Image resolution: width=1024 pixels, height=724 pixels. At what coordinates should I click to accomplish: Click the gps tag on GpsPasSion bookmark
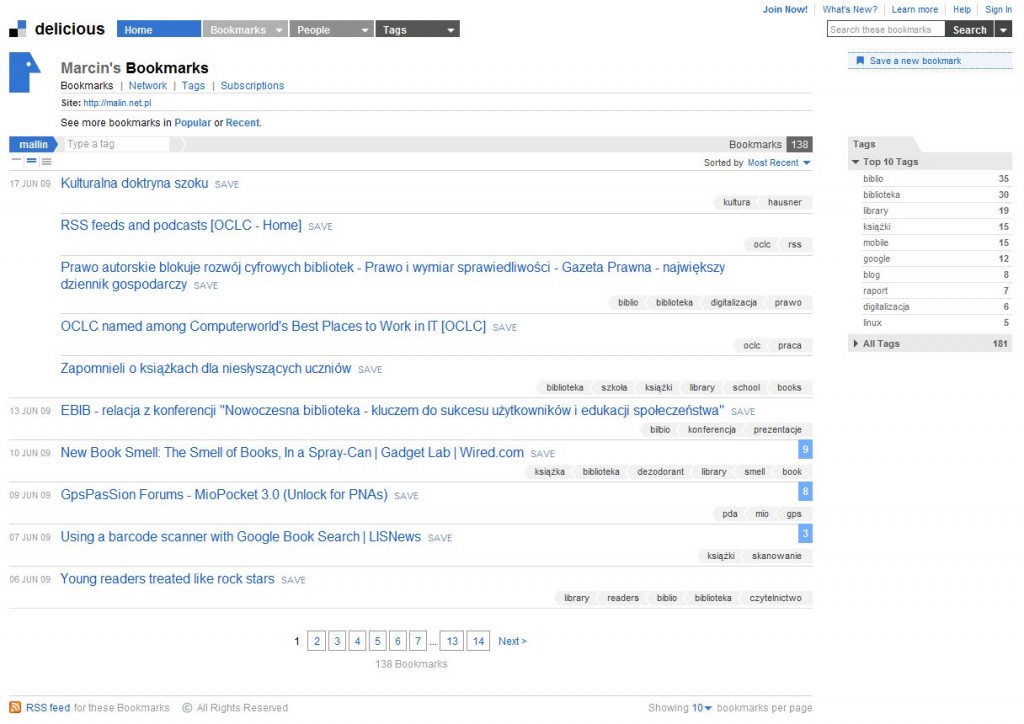click(x=793, y=514)
